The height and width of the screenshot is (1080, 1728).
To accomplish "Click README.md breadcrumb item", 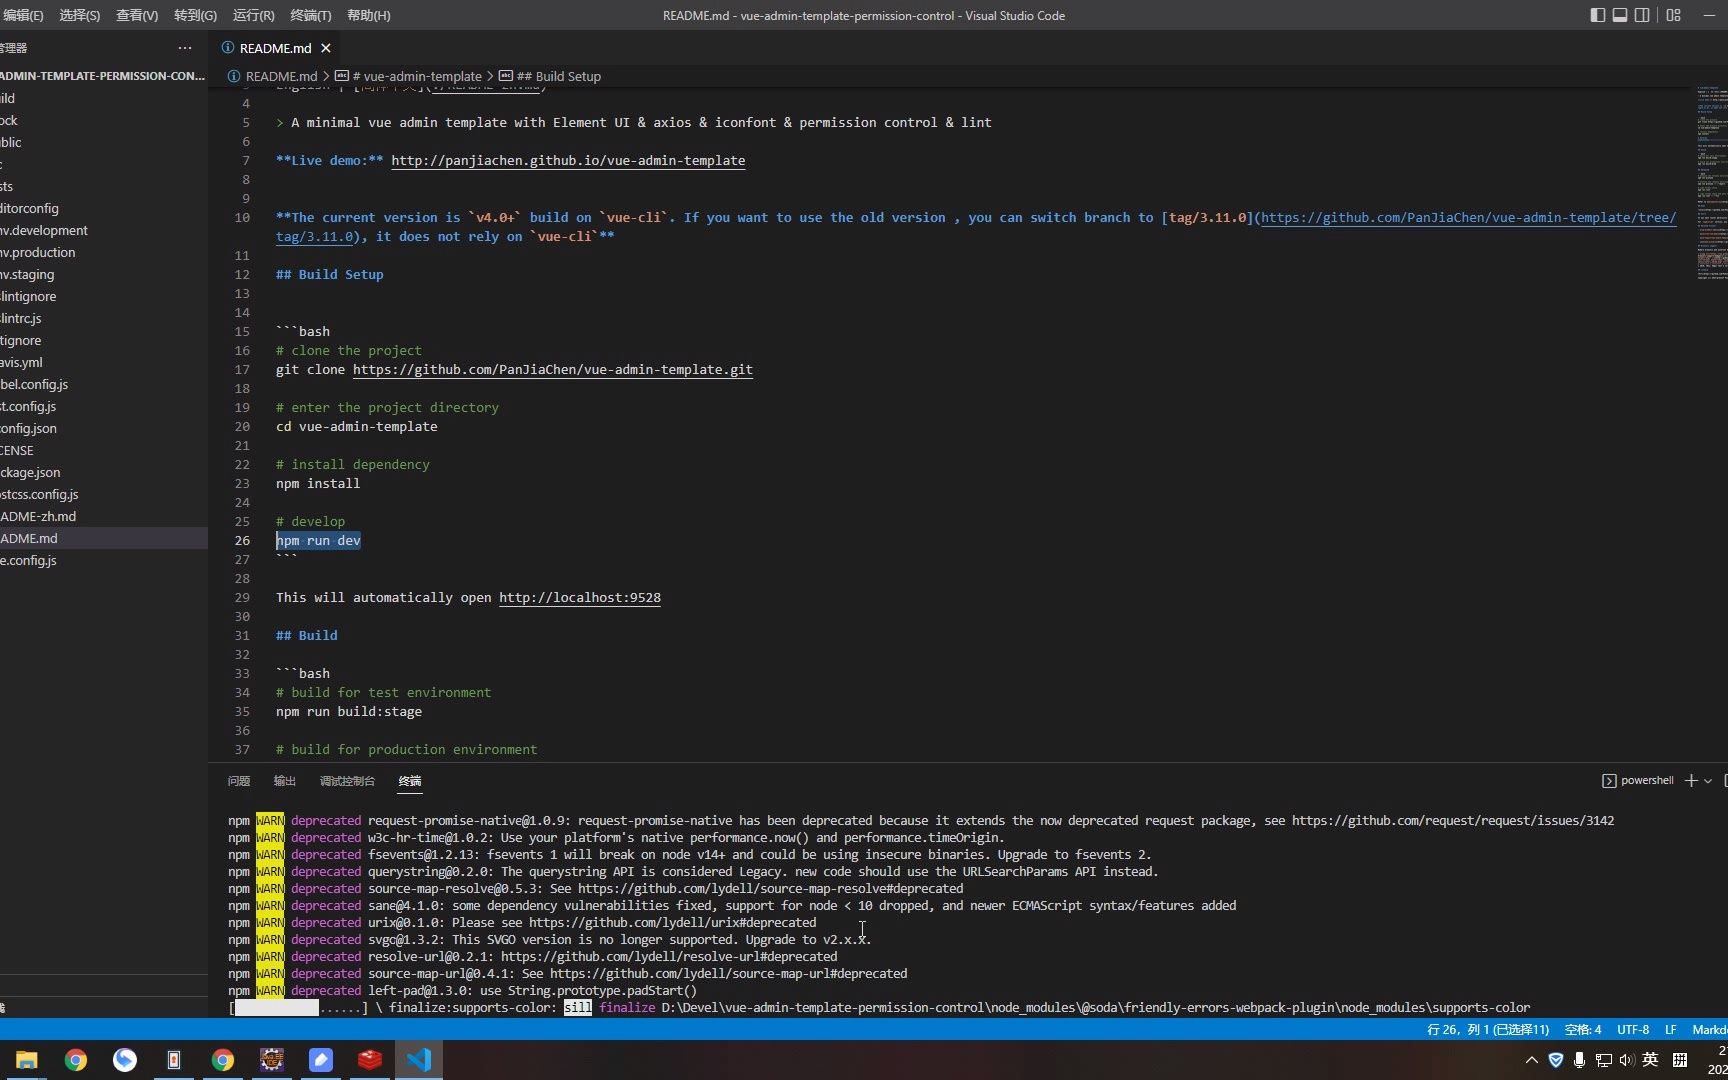I will 273,76.
